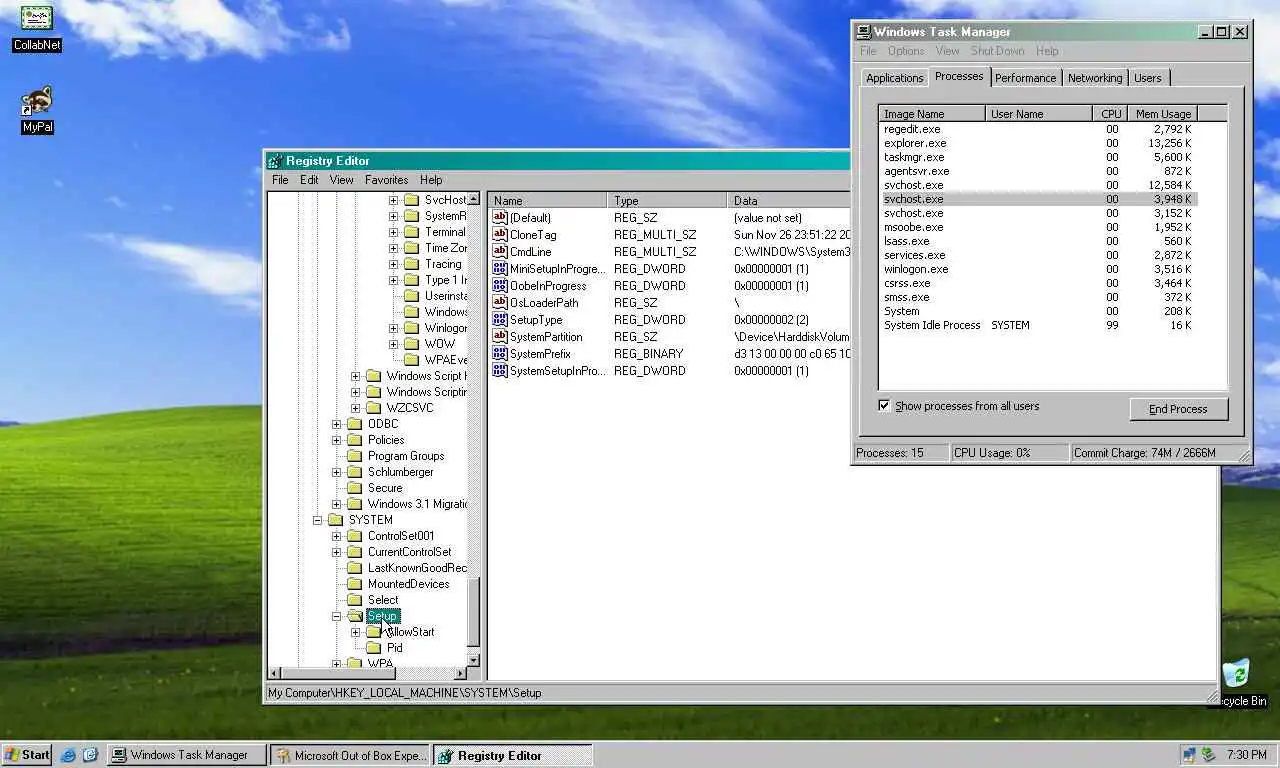The height and width of the screenshot is (768, 1280).
Task: Expand the ControlSet001 key
Action: [x=336, y=536]
